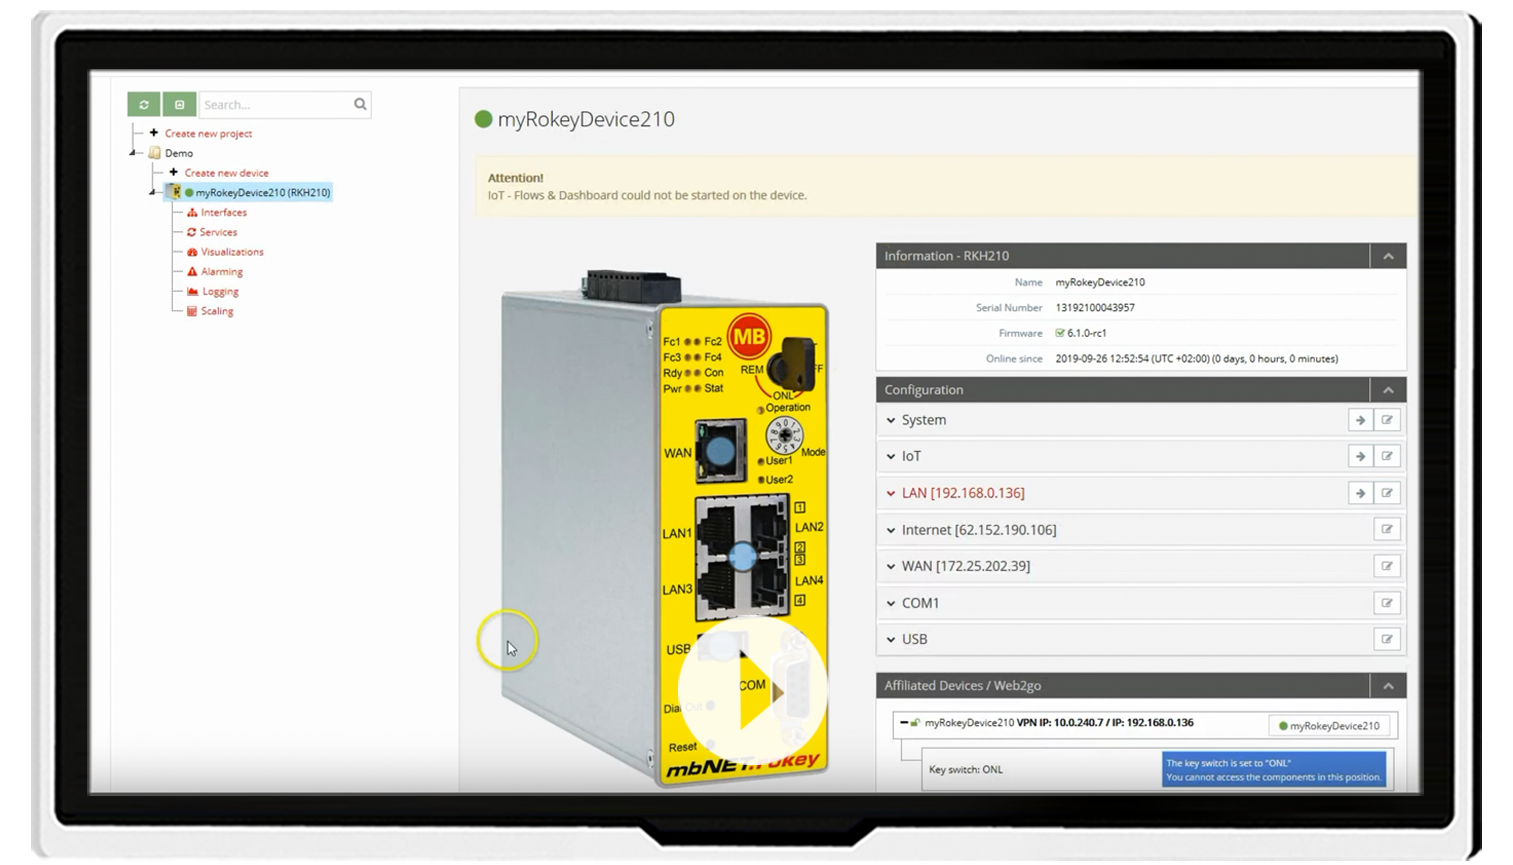Screen dimensions: 1513x865
Task: Collapse the Affiliated Devices / Web2go panel
Action: 1388,686
